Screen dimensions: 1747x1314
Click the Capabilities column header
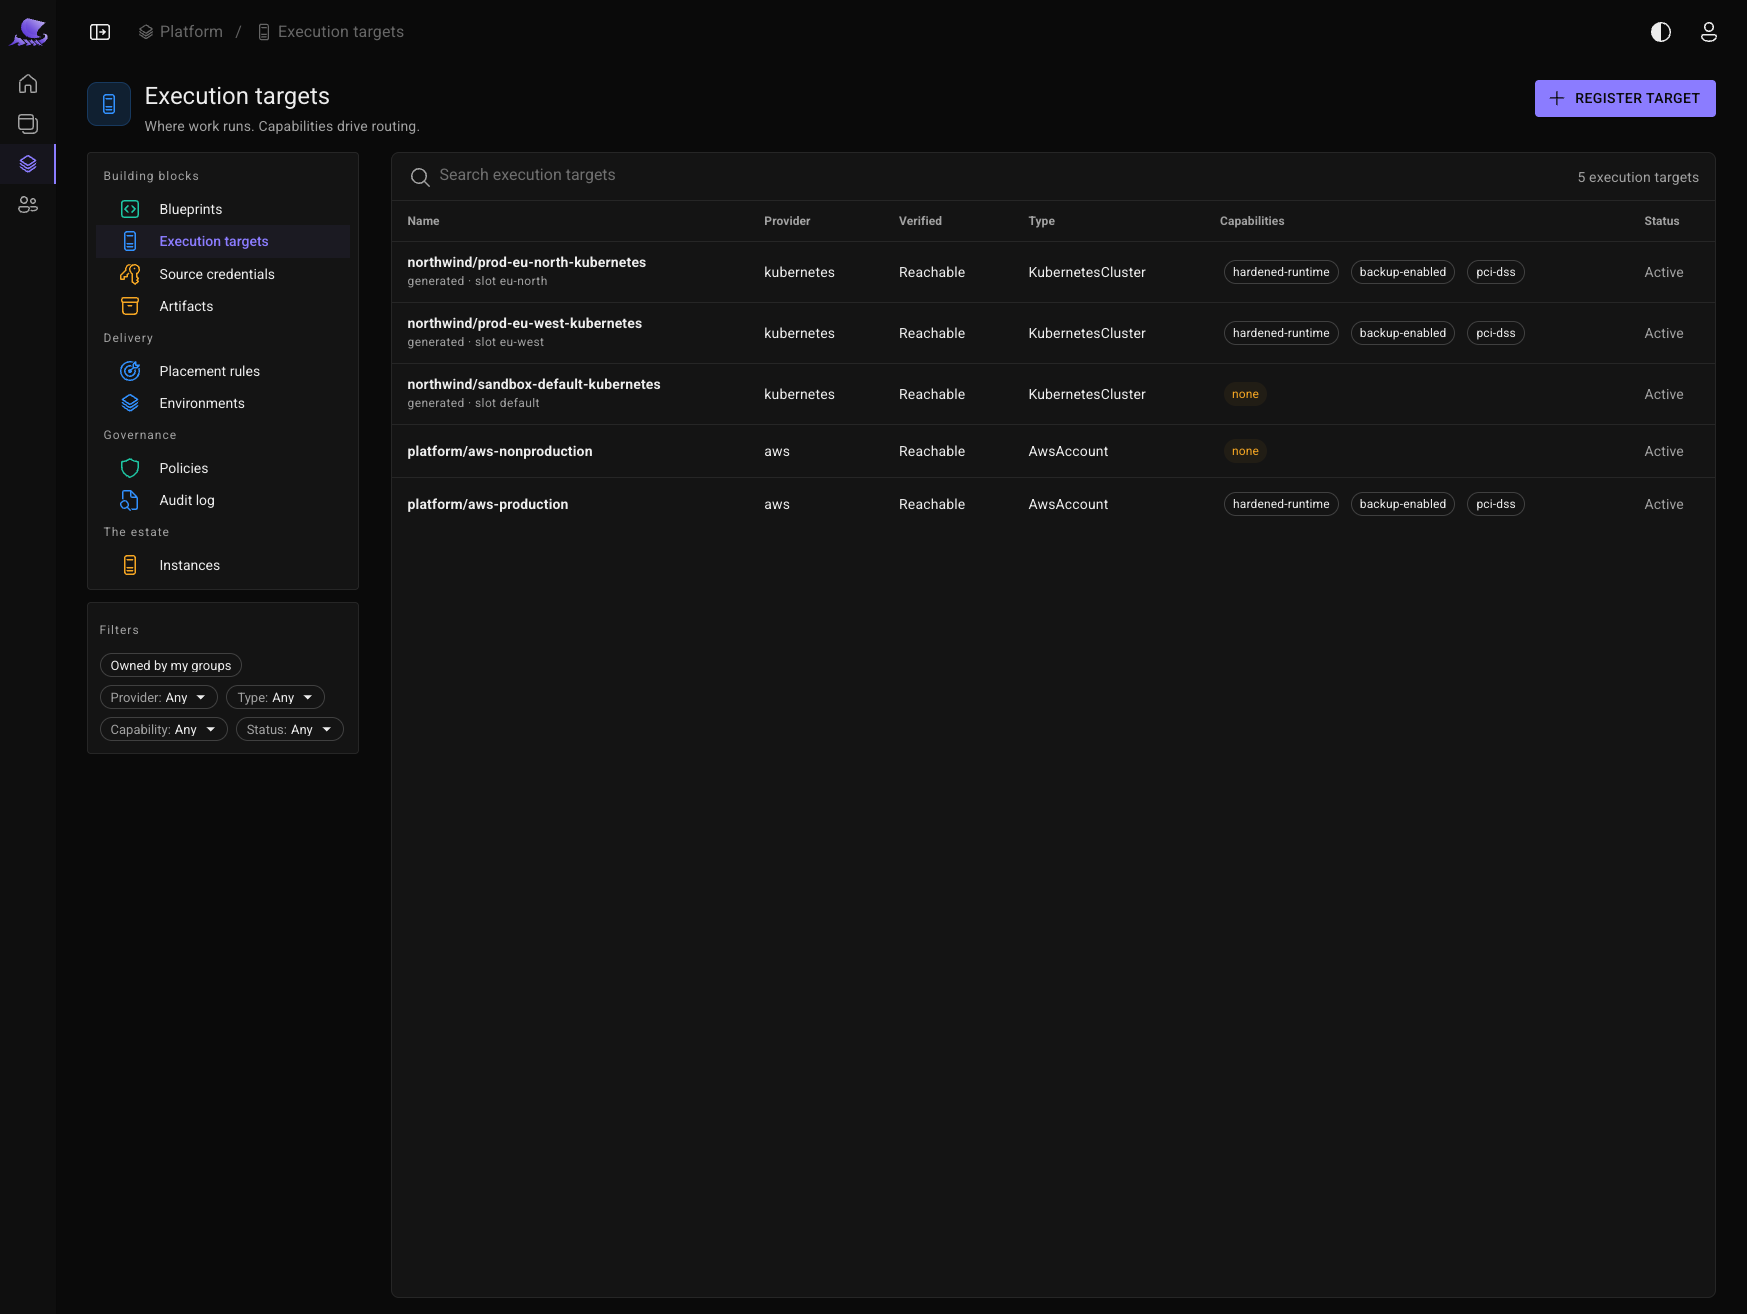(x=1252, y=221)
